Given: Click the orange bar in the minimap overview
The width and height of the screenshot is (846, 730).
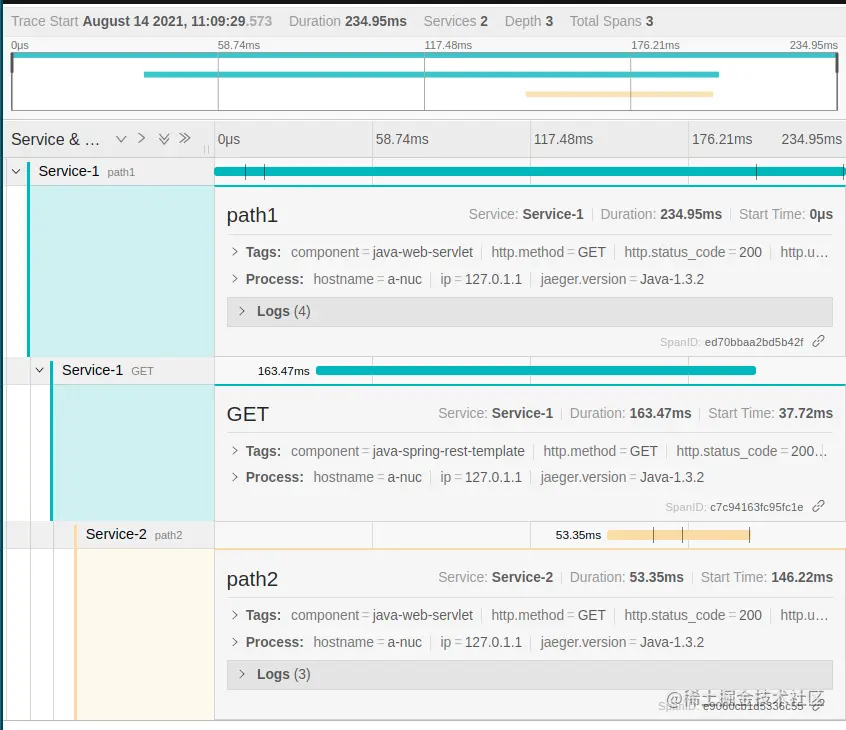Looking at the screenshot, I should 619,94.
